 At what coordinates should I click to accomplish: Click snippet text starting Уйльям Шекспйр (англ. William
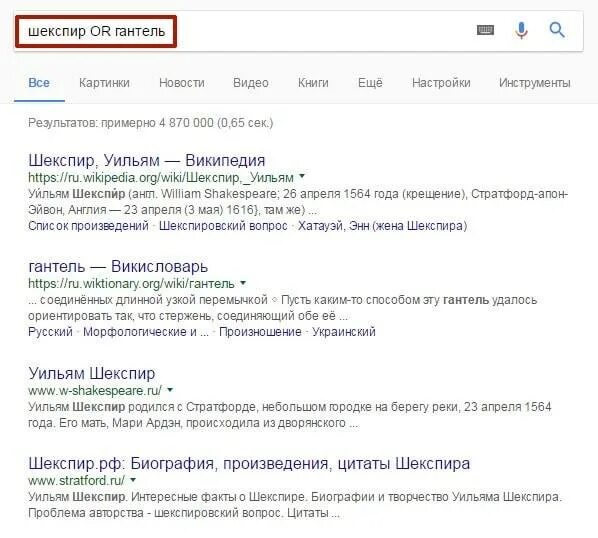coord(298,202)
